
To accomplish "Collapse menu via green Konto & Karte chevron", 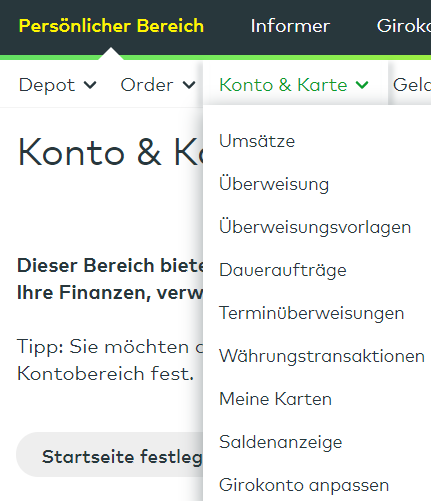I will click(362, 85).
